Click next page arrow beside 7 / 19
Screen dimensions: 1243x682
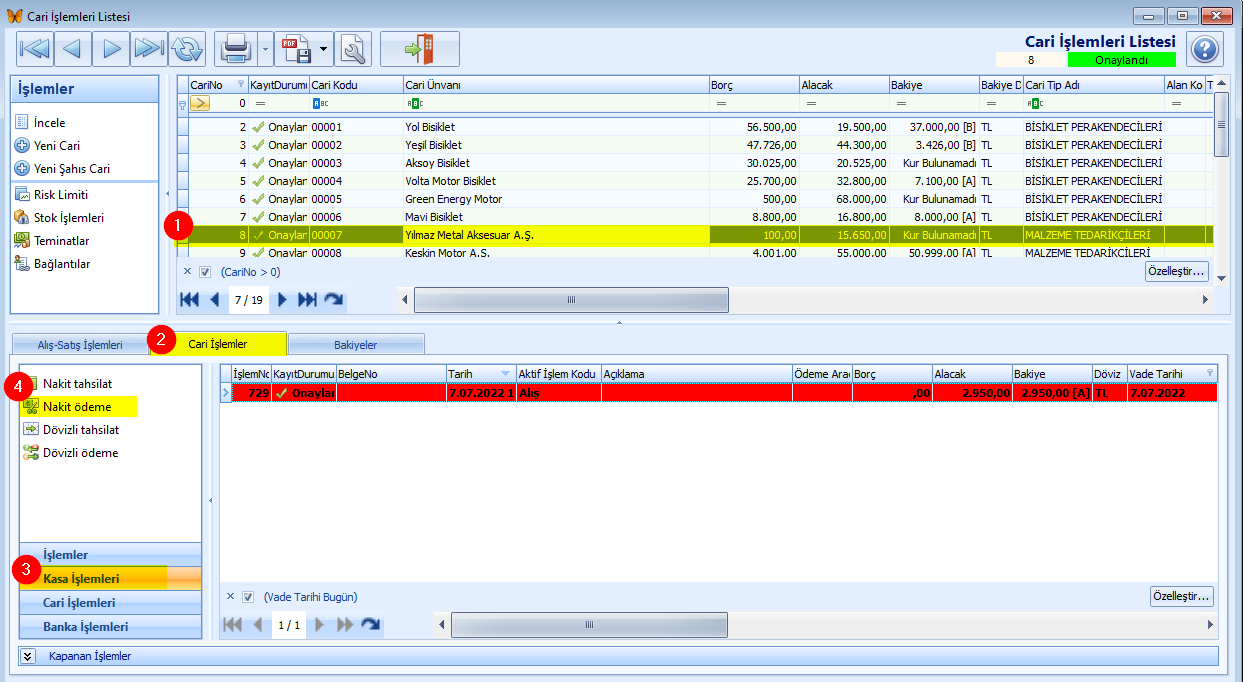282,299
